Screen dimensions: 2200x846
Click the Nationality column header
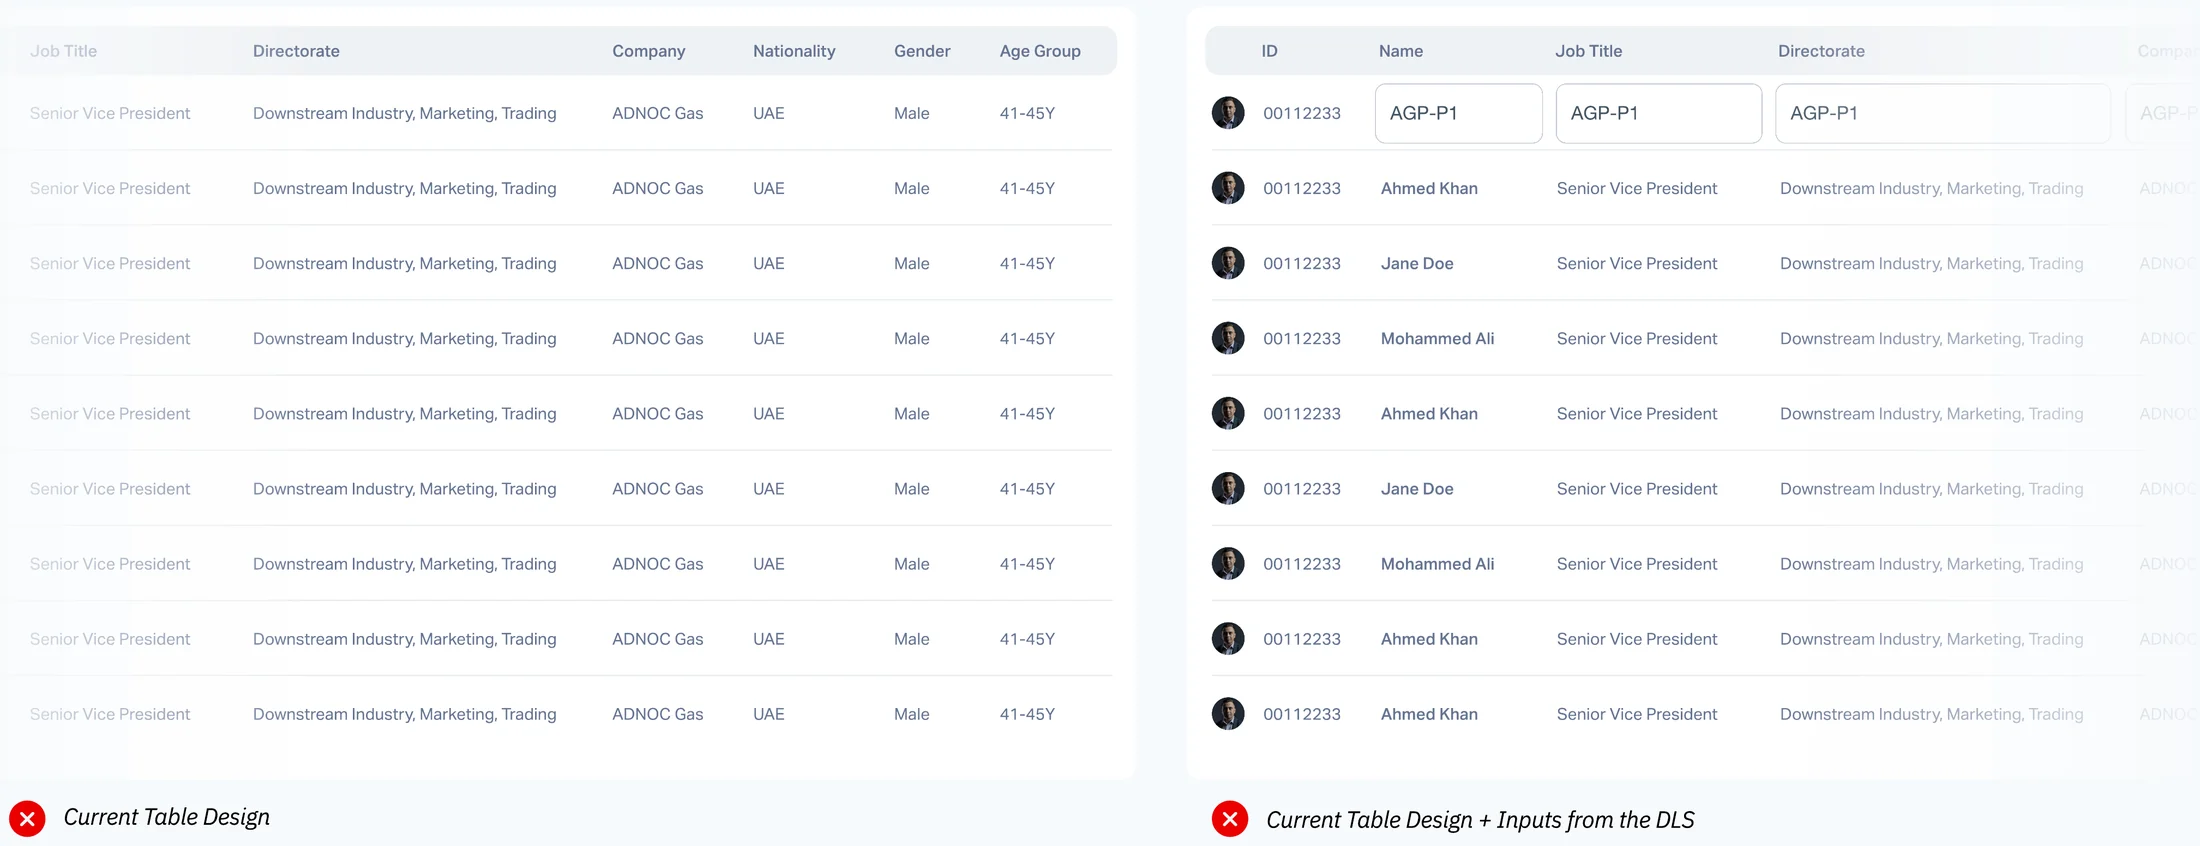(x=794, y=51)
